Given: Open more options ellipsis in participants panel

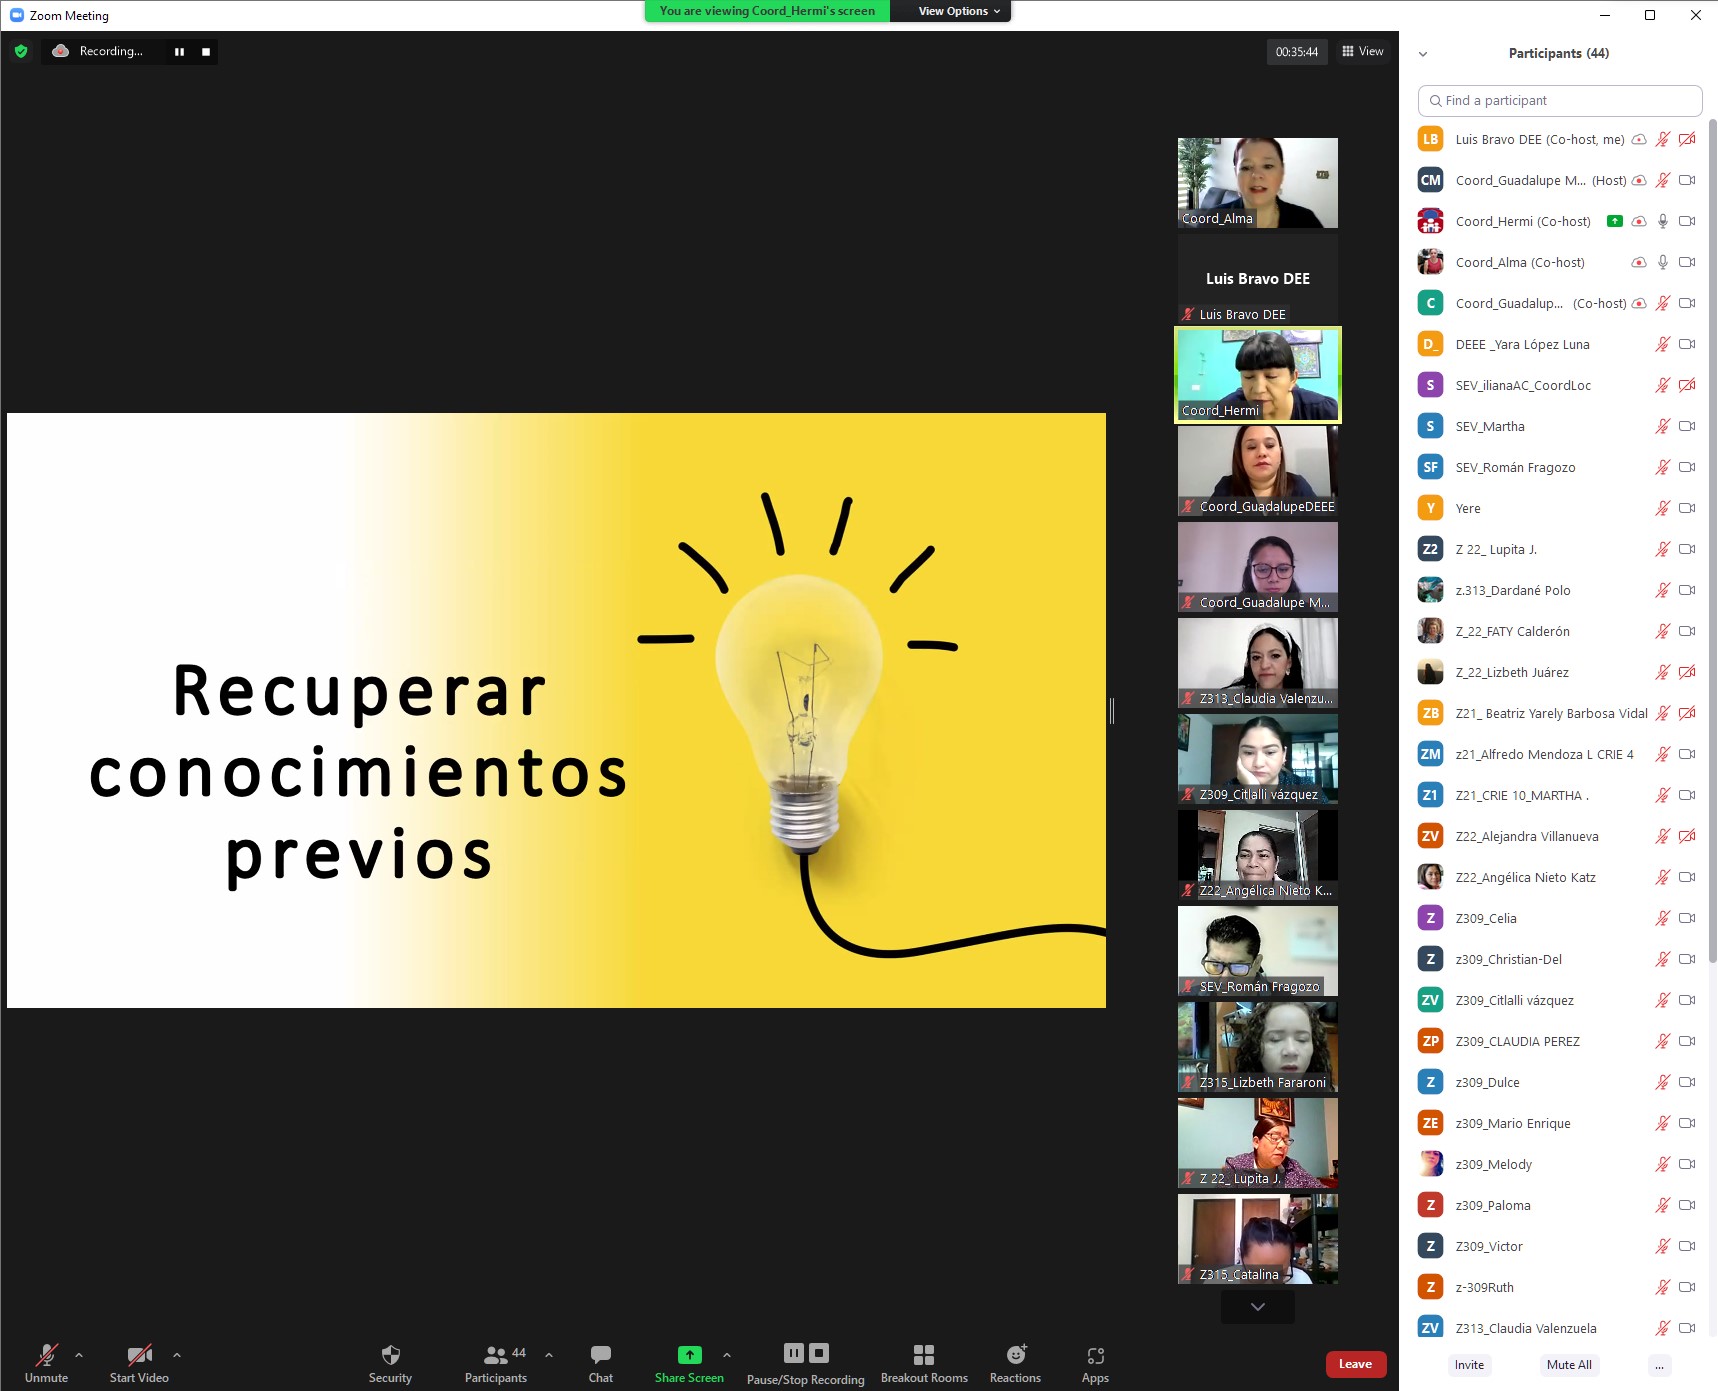Looking at the screenshot, I should coord(1659,1365).
